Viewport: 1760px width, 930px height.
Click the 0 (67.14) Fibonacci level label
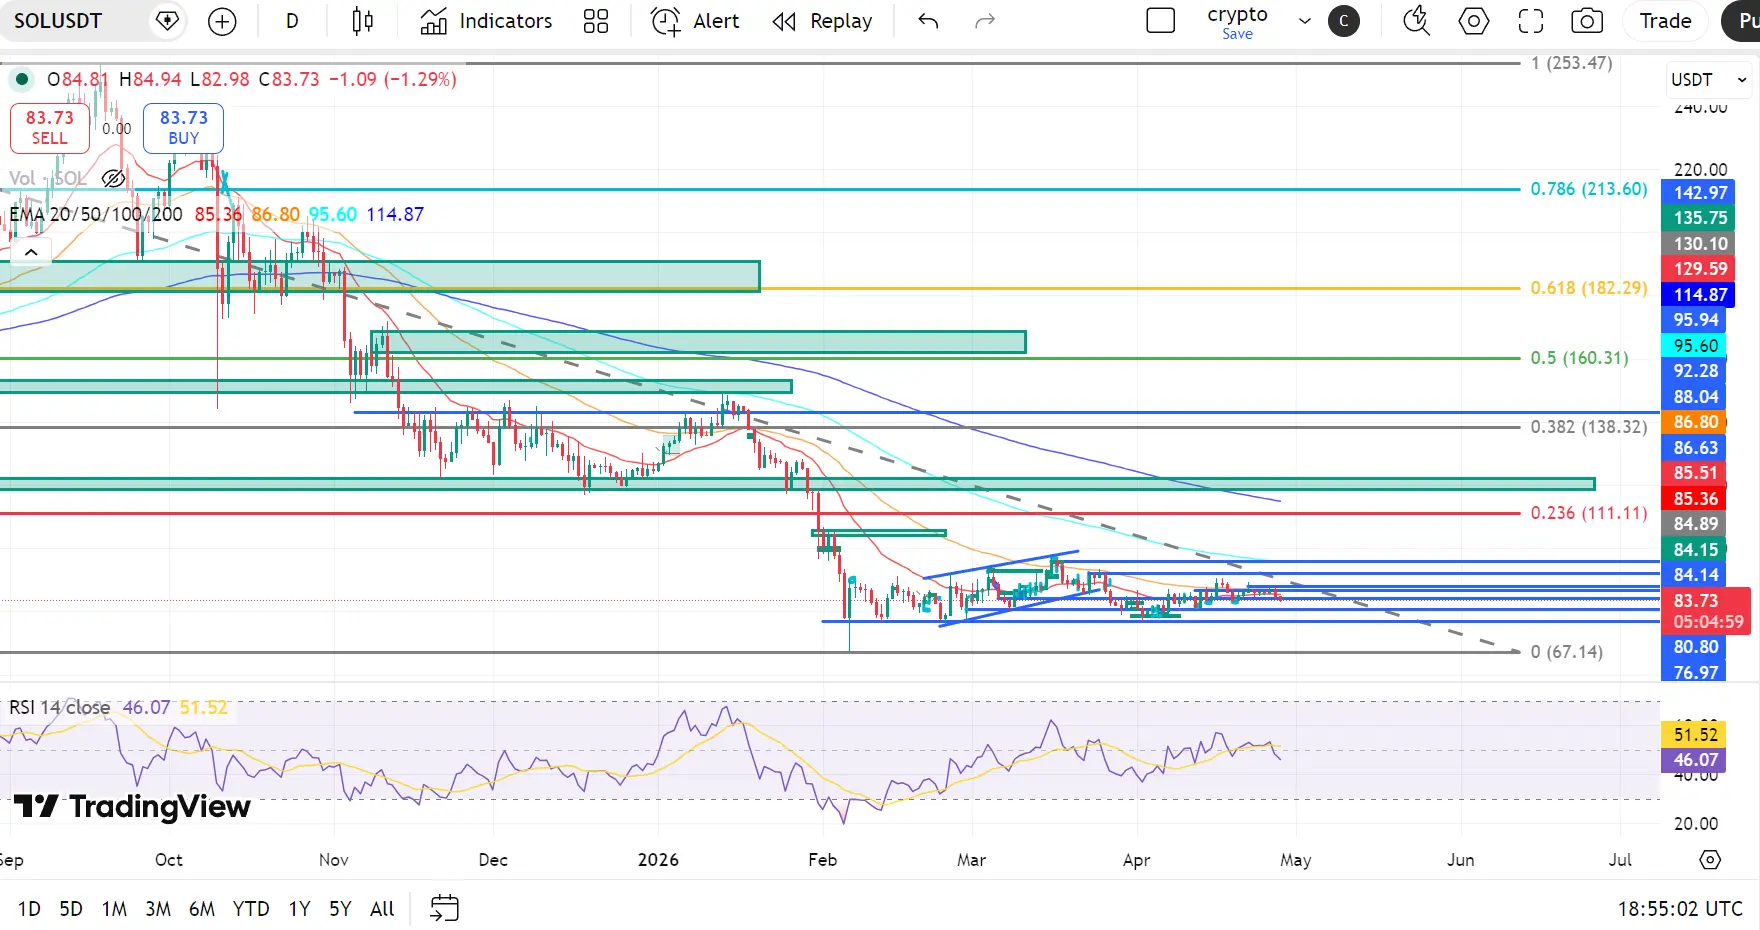[1567, 652]
